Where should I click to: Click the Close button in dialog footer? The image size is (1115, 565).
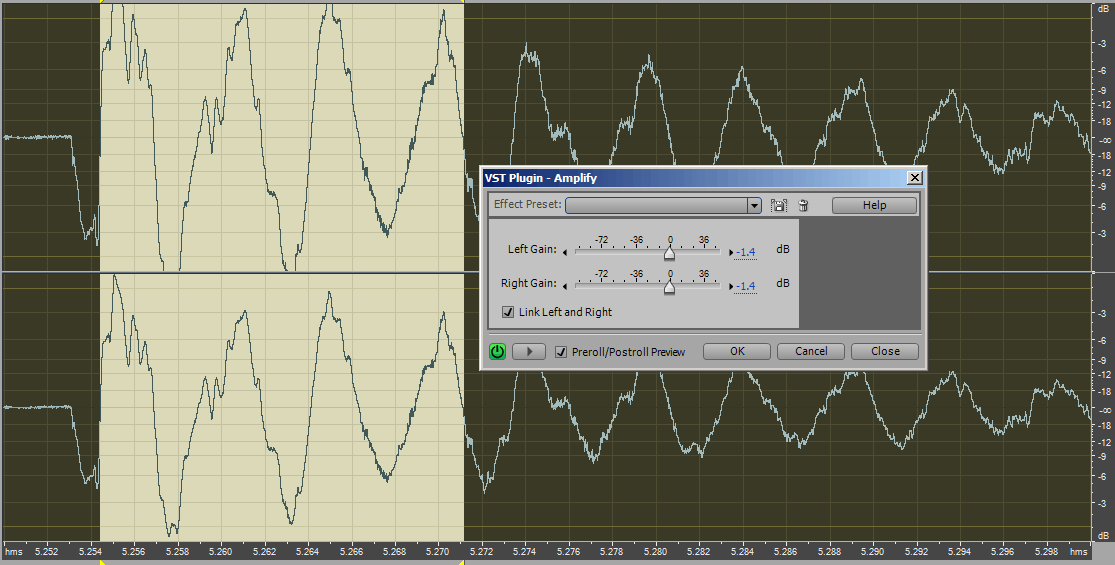[885, 351]
